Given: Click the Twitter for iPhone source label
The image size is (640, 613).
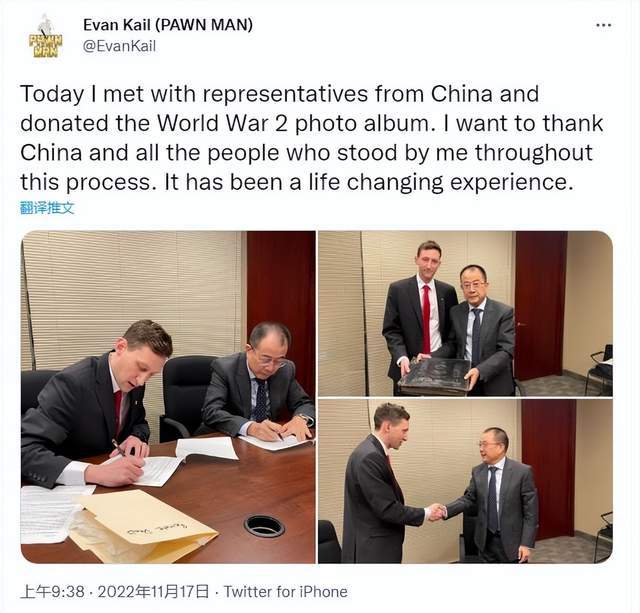Looking at the screenshot, I should (x=285, y=591).
